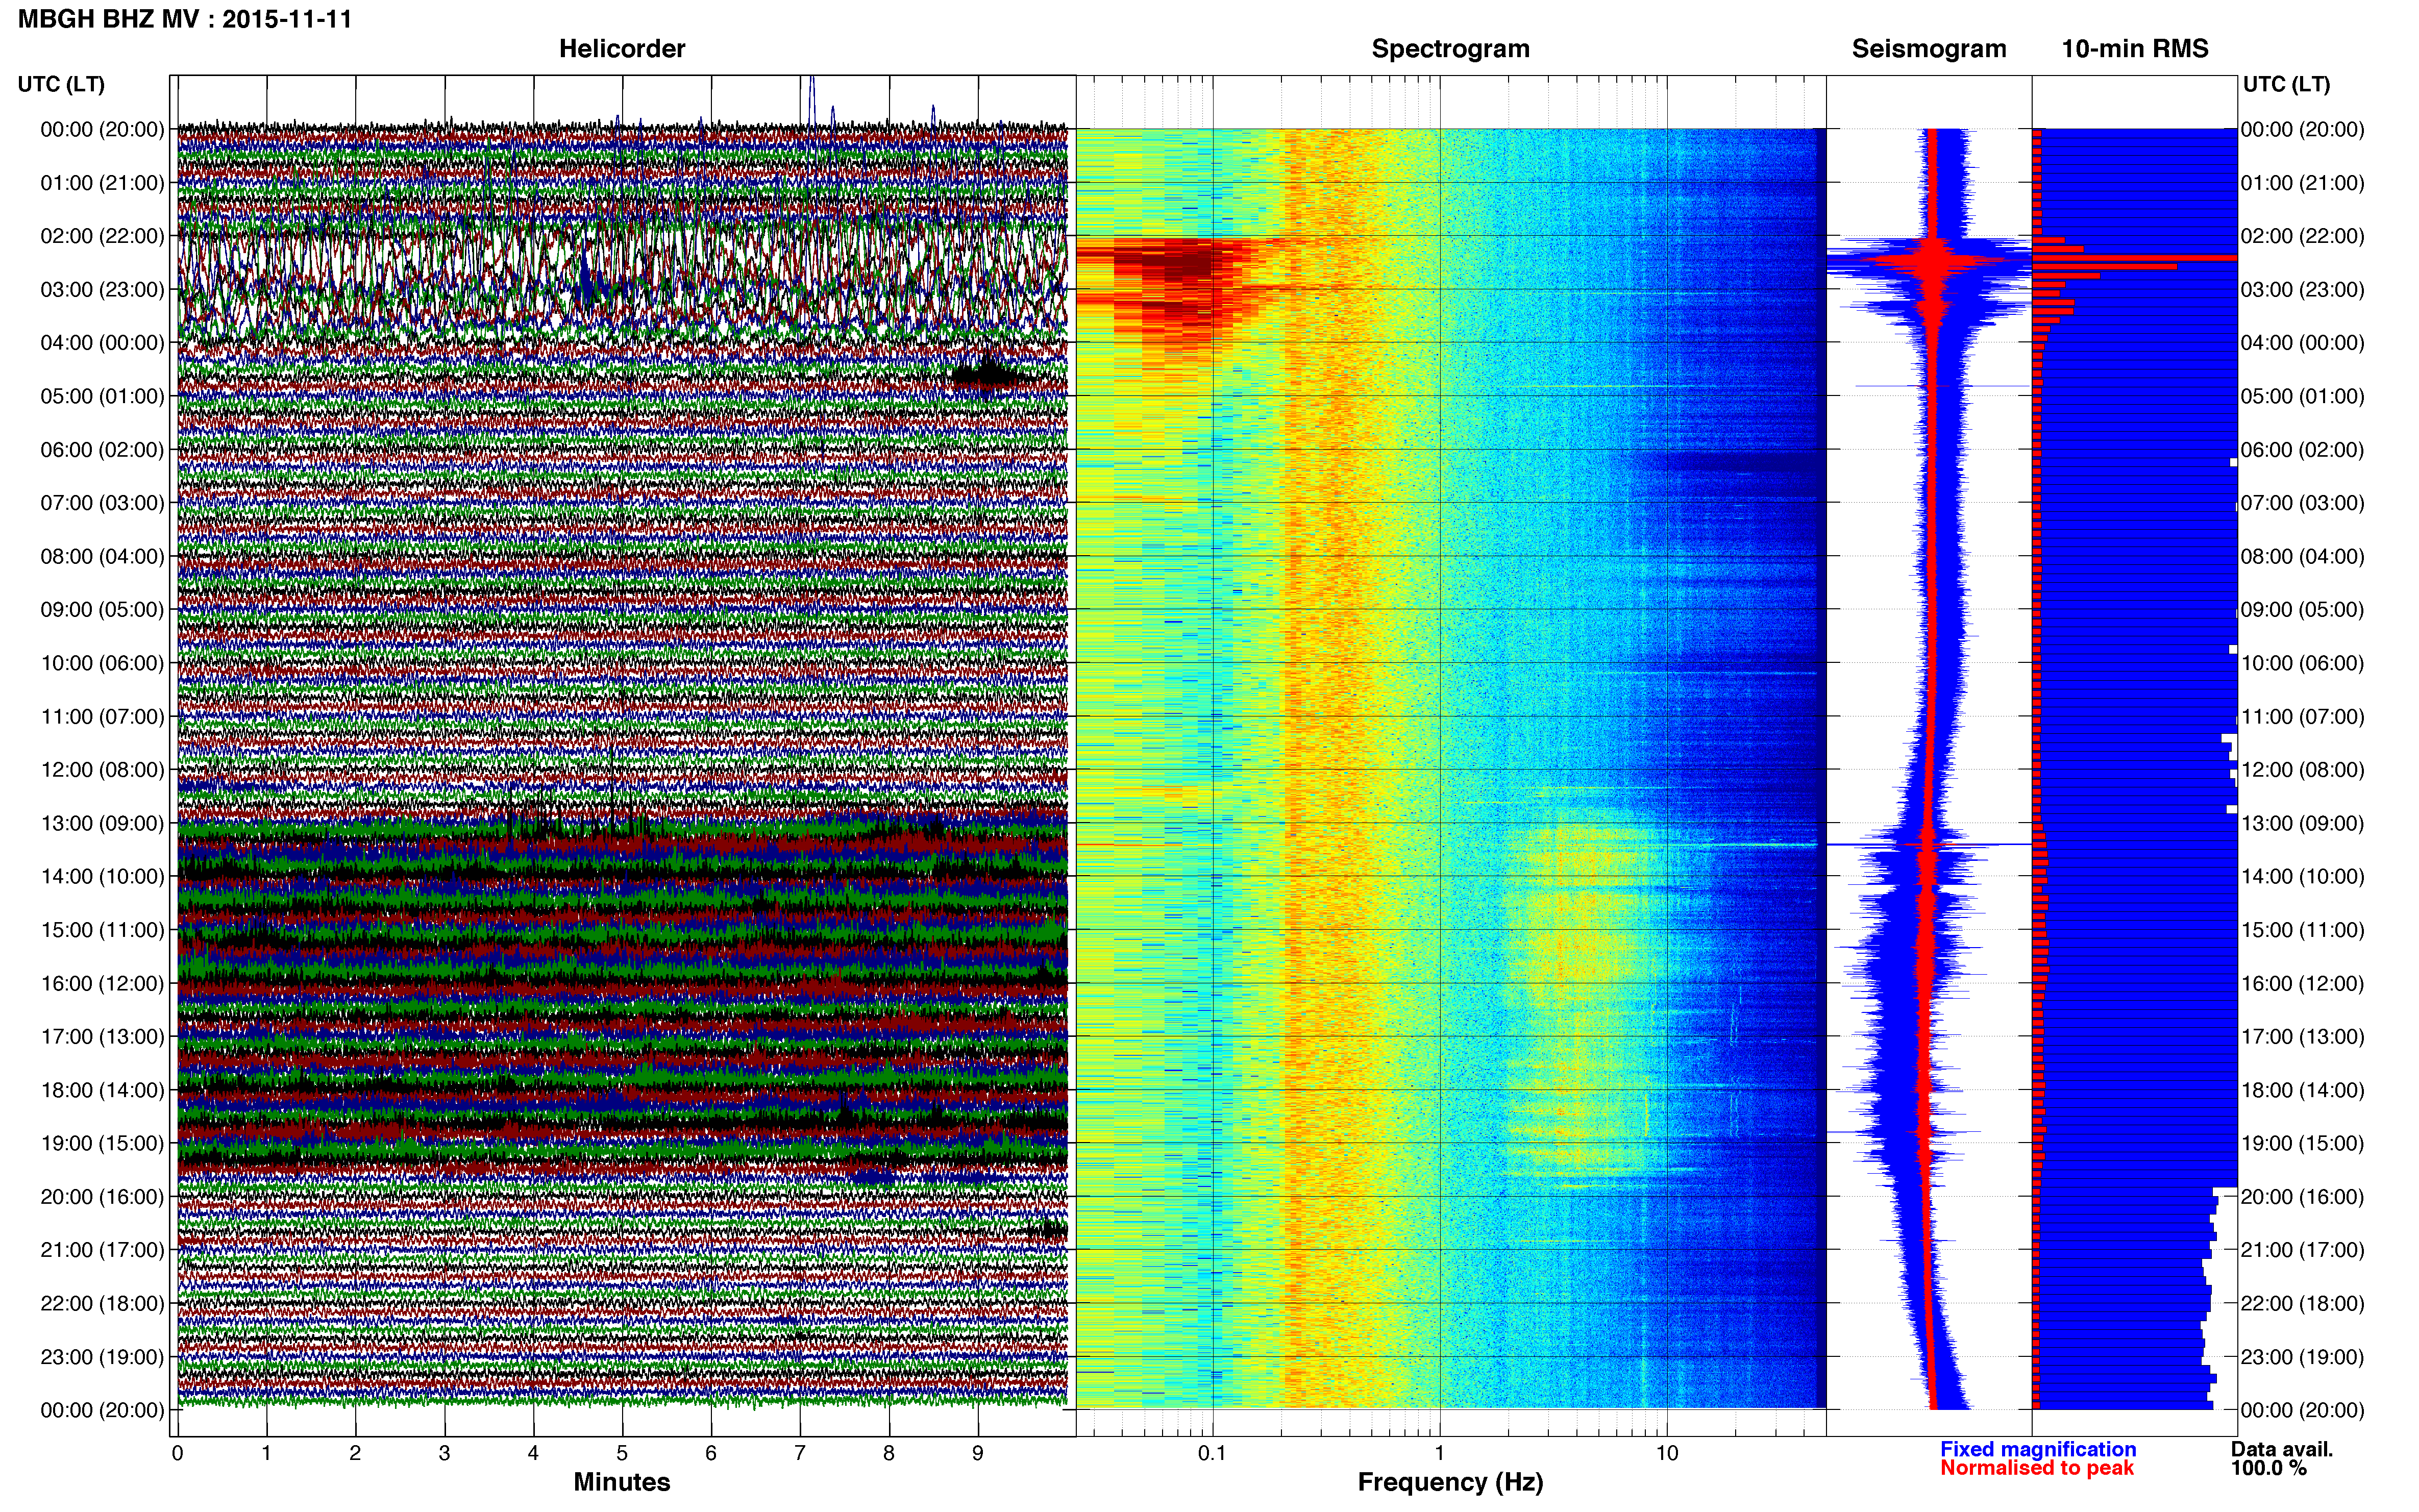This screenshot has width=2419, height=1512.
Task: Select tick '0' on the Minutes axis
Action: click(177, 1453)
